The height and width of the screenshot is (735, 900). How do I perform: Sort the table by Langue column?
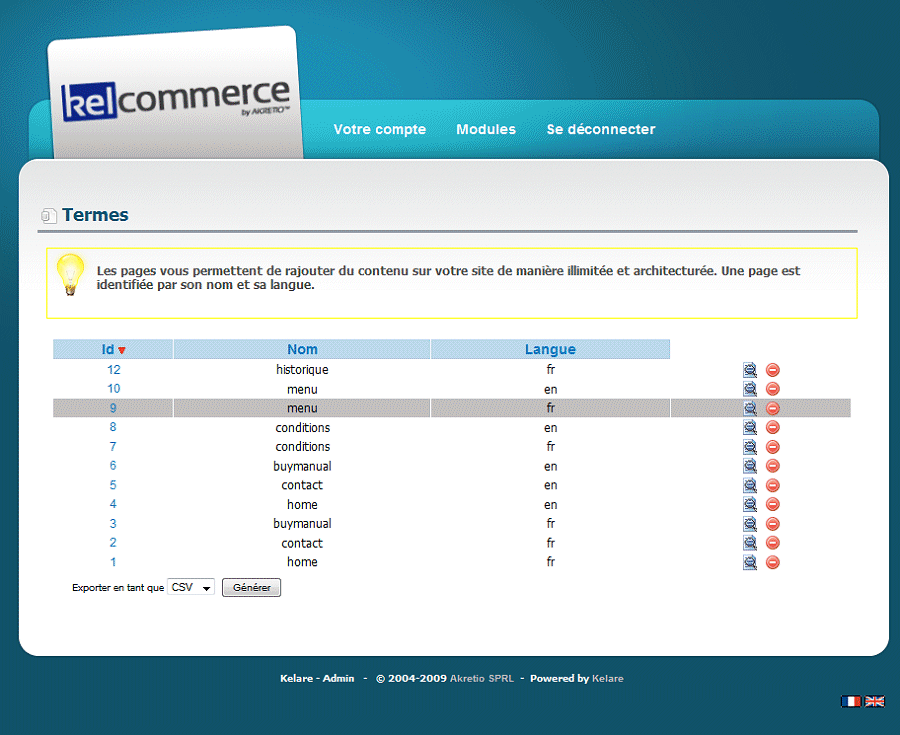[550, 349]
